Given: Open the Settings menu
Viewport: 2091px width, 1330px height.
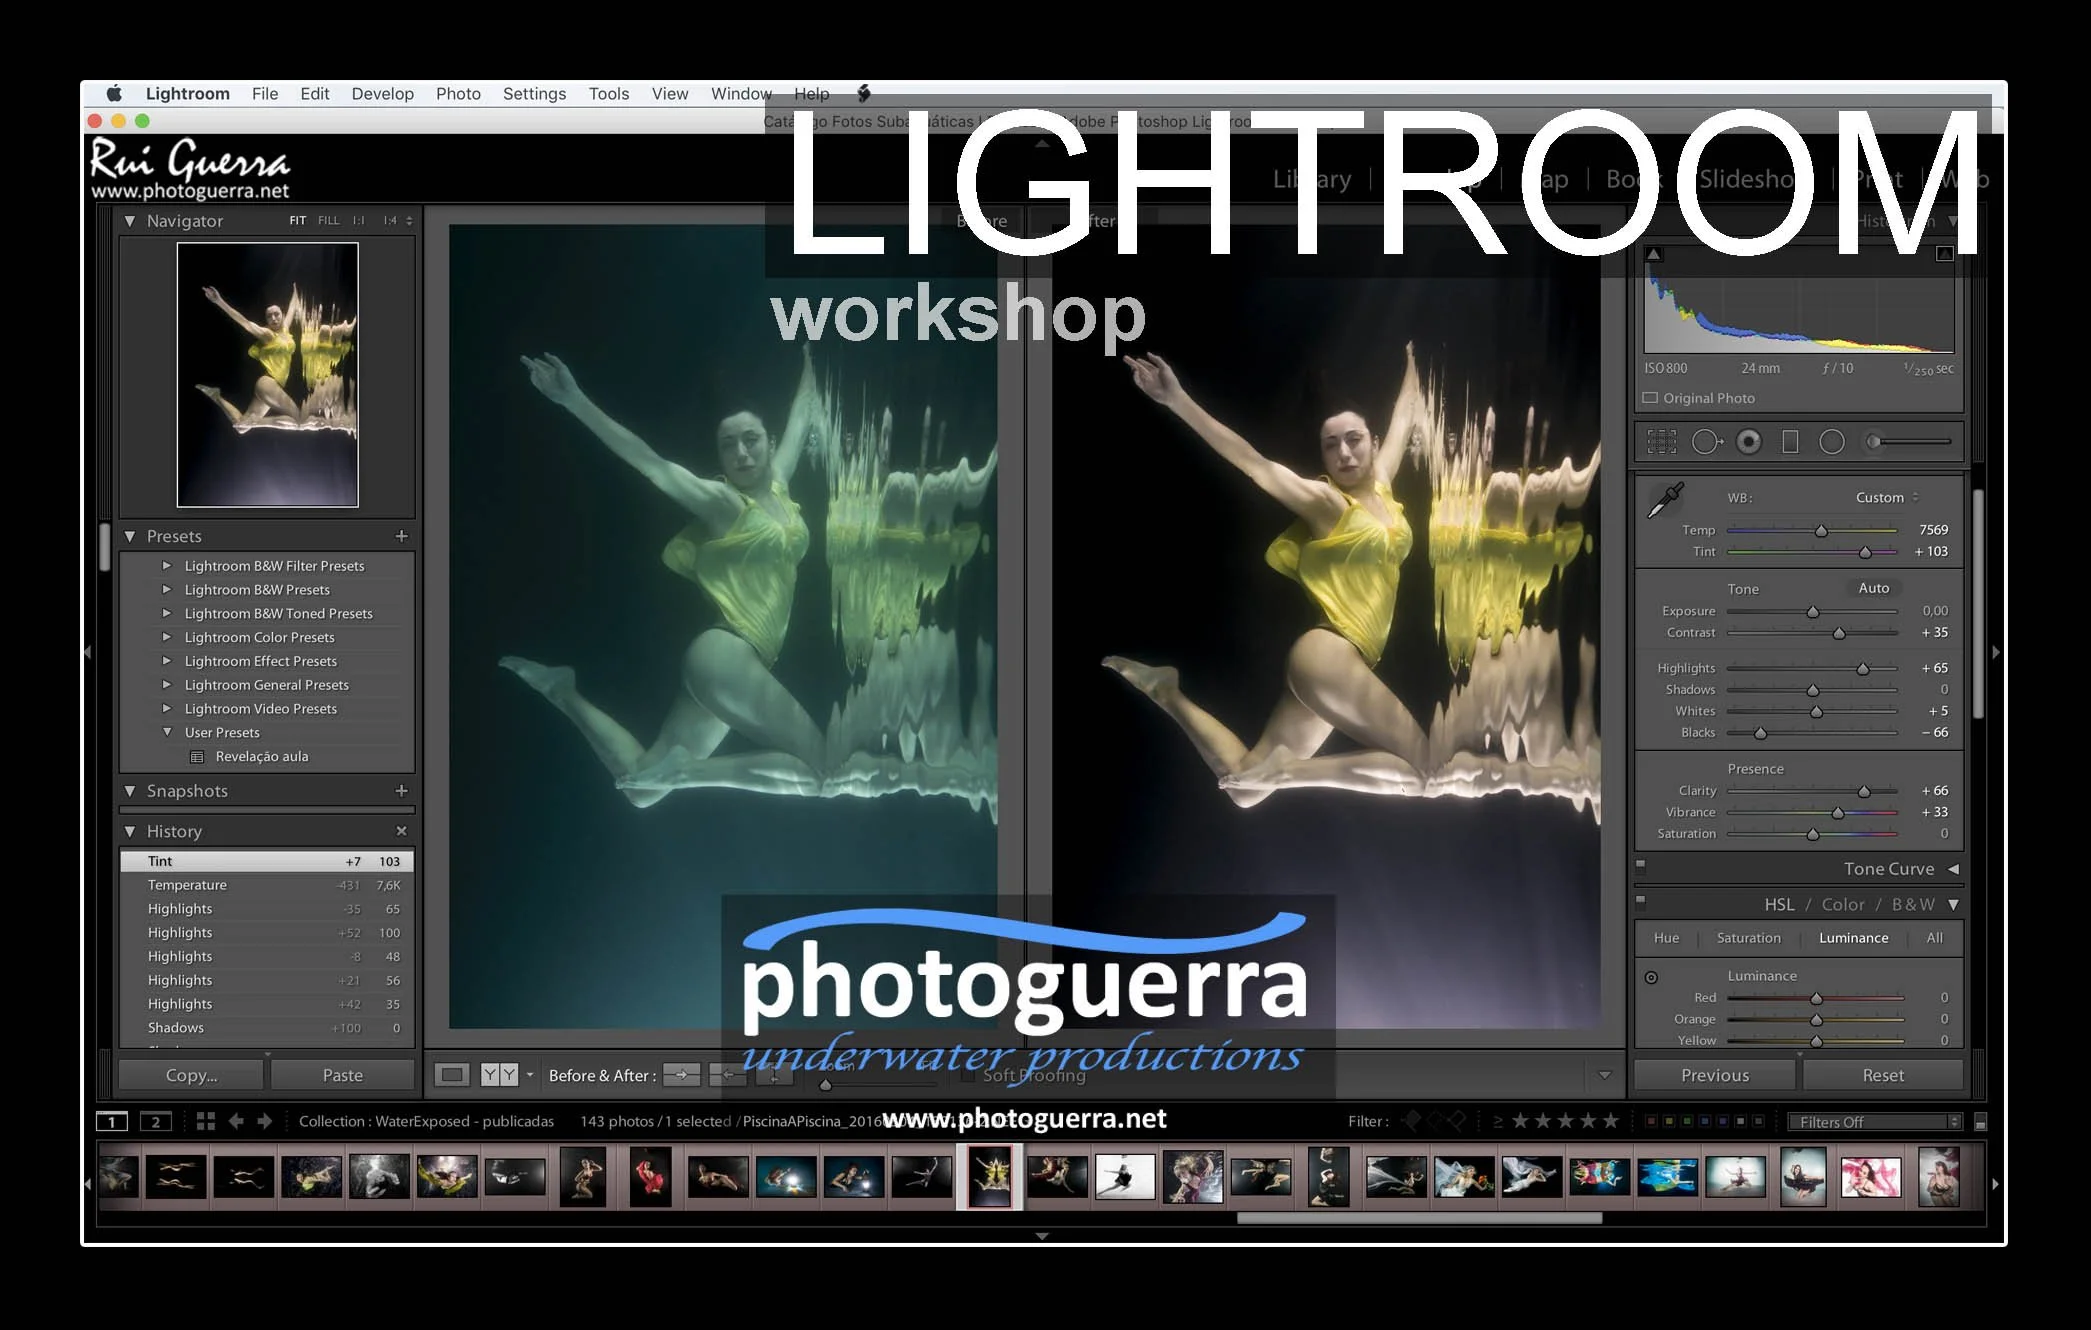Looking at the screenshot, I should 534,93.
